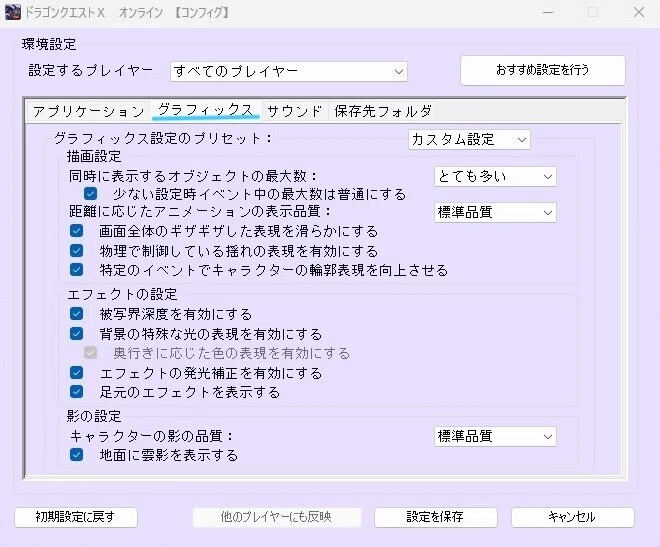Screen dimensions: 660x547
Task: Expand the 同時に表示するオブジェクトの最大数 dropdown
Action: [x=495, y=177]
